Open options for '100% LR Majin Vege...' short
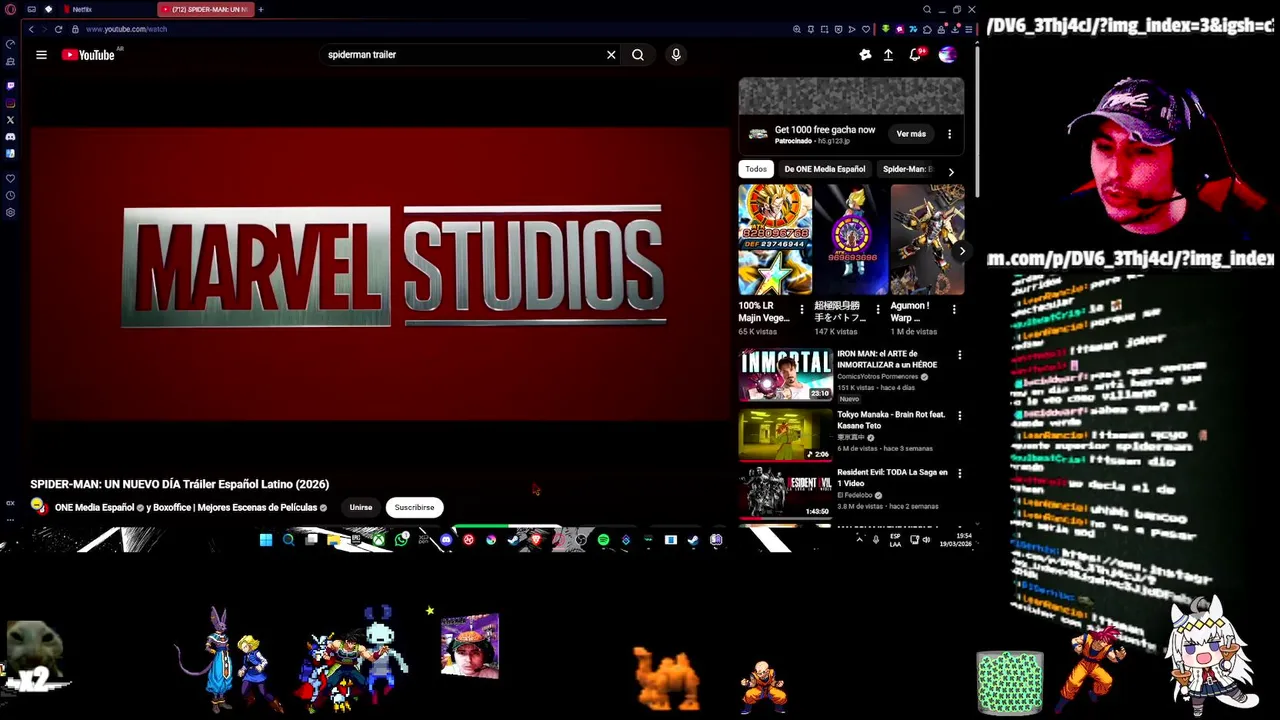Screen dimensions: 1280x720 point(801,310)
